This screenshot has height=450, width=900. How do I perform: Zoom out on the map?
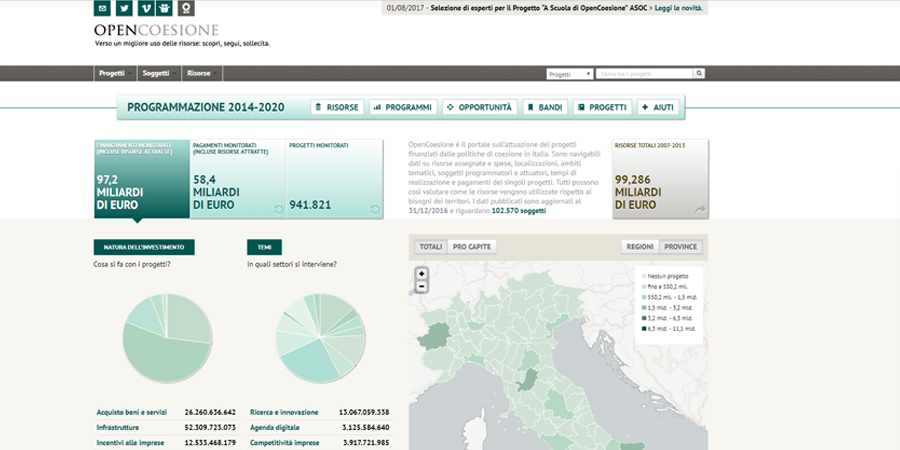(x=422, y=286)
